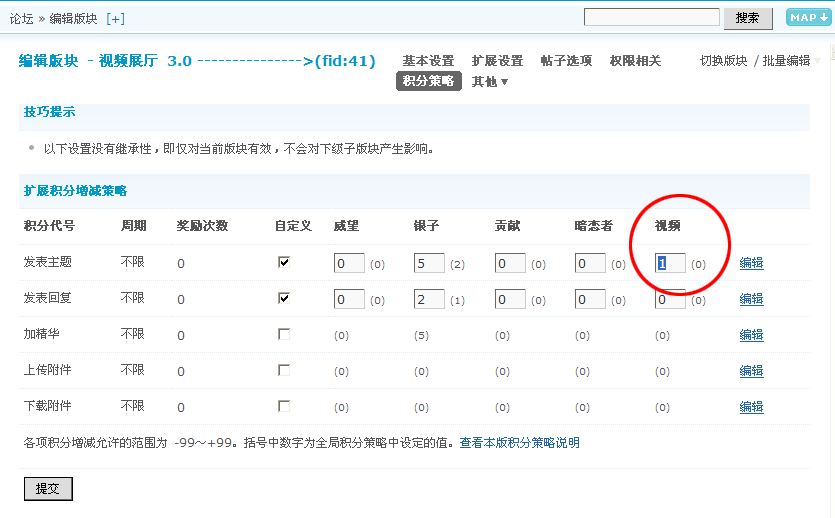Image resolution: width=835 pixels, height=518 pixels.
Task: Click the [+] icon beside 编辑版块
Action: [x=116, y=19]
